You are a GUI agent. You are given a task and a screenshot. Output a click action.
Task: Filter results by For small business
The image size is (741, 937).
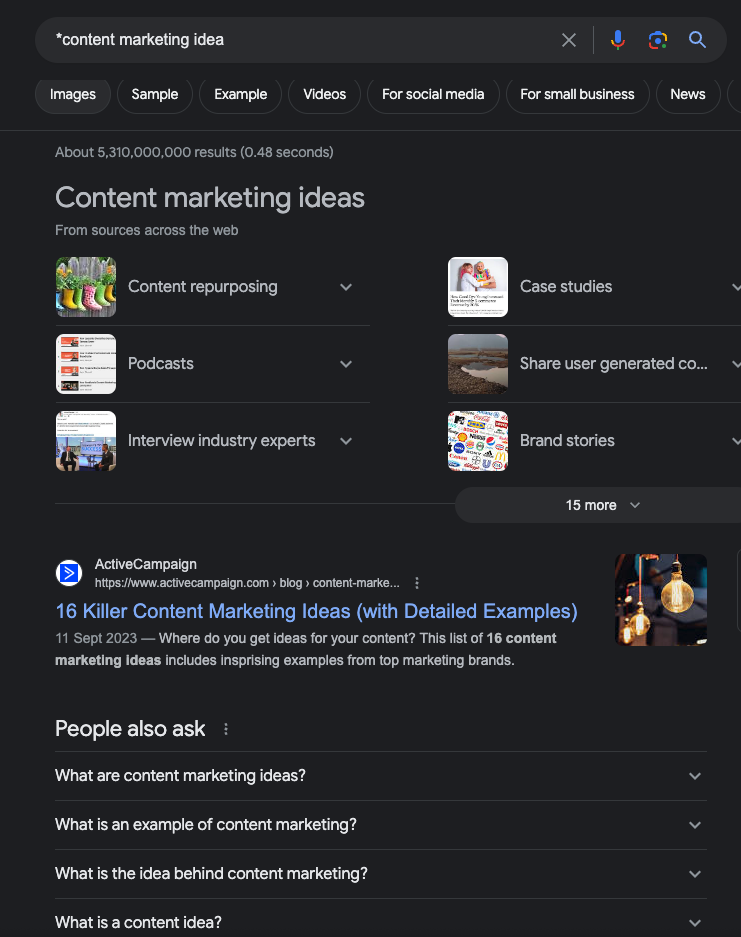click(x=577, y=94)
